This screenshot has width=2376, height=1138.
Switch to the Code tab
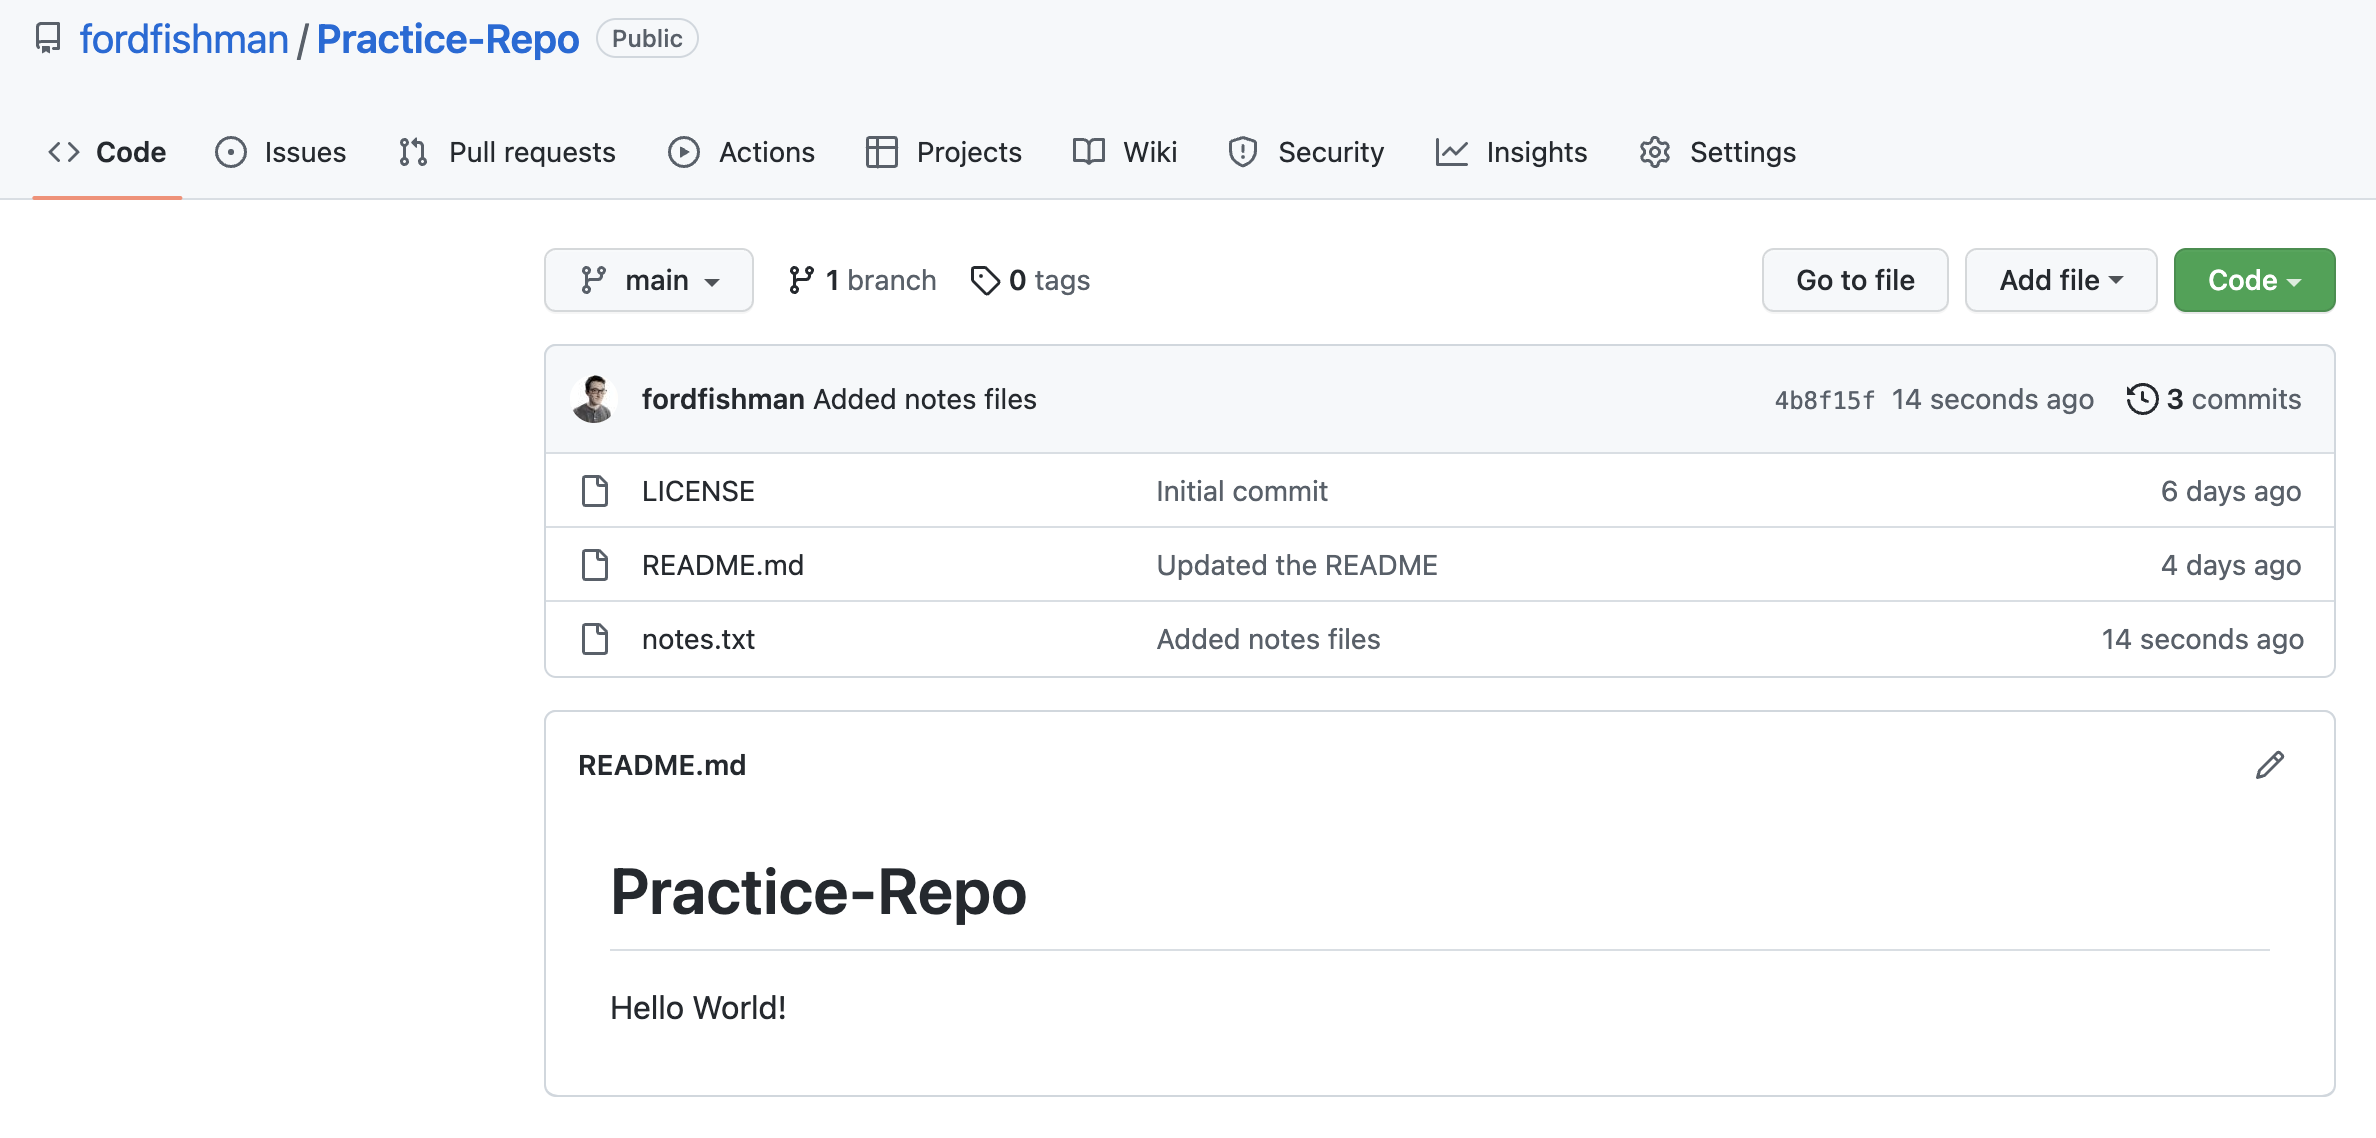107,152
